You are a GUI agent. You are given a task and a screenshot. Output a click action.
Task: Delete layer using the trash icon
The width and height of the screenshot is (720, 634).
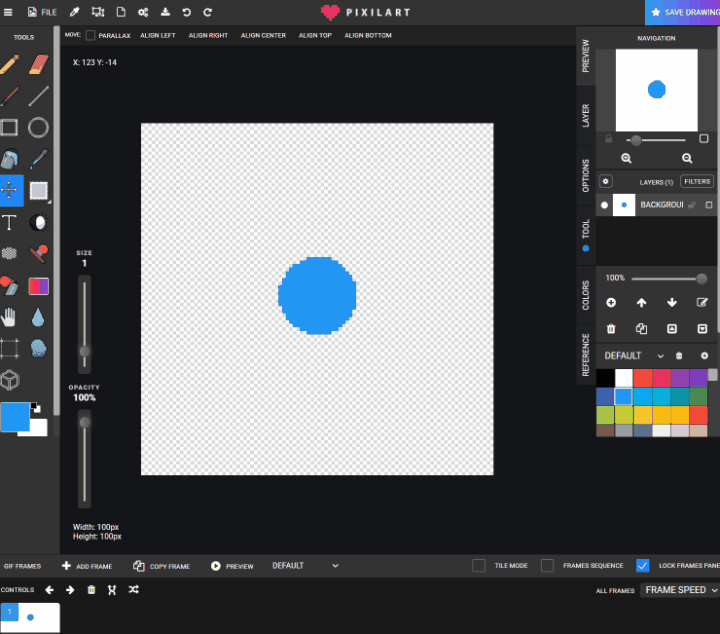coord(611,329)
